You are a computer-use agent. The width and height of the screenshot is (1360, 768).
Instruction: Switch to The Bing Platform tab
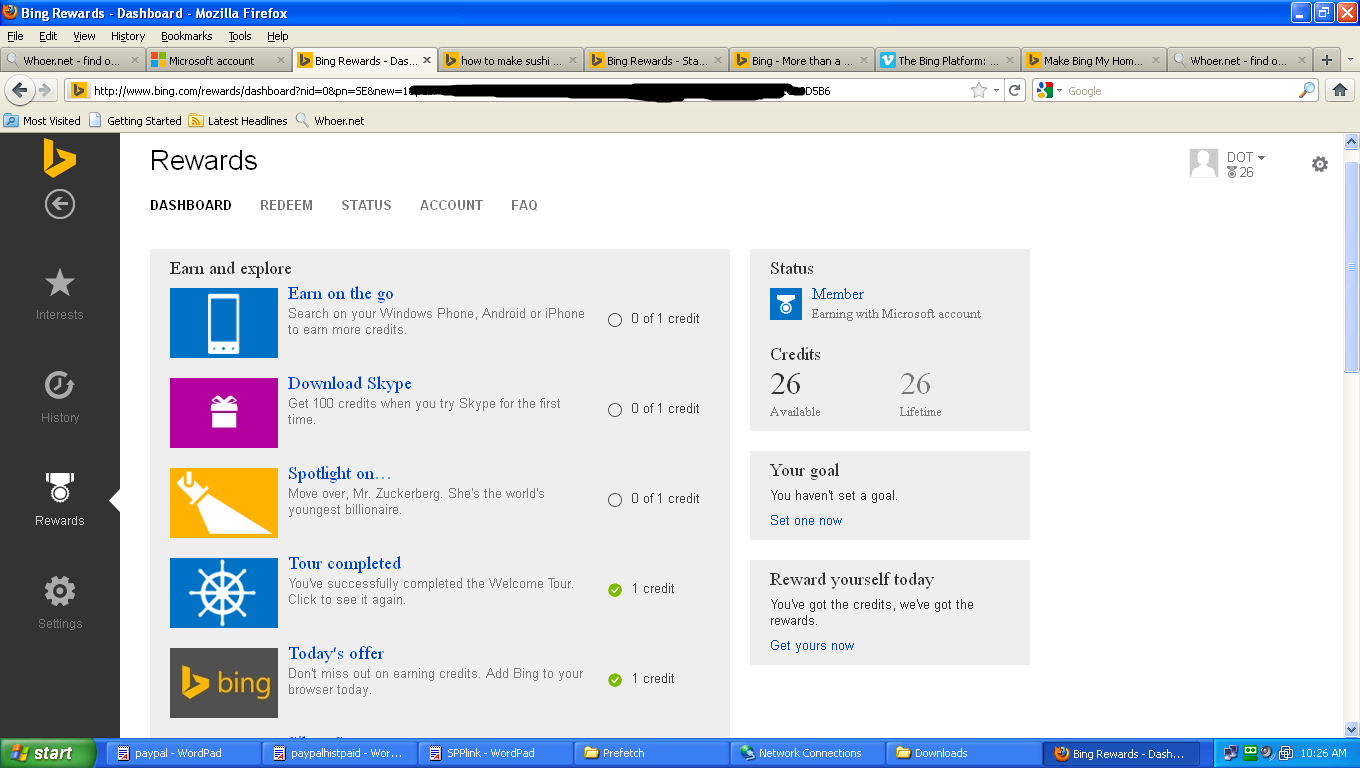pos(947,60)
